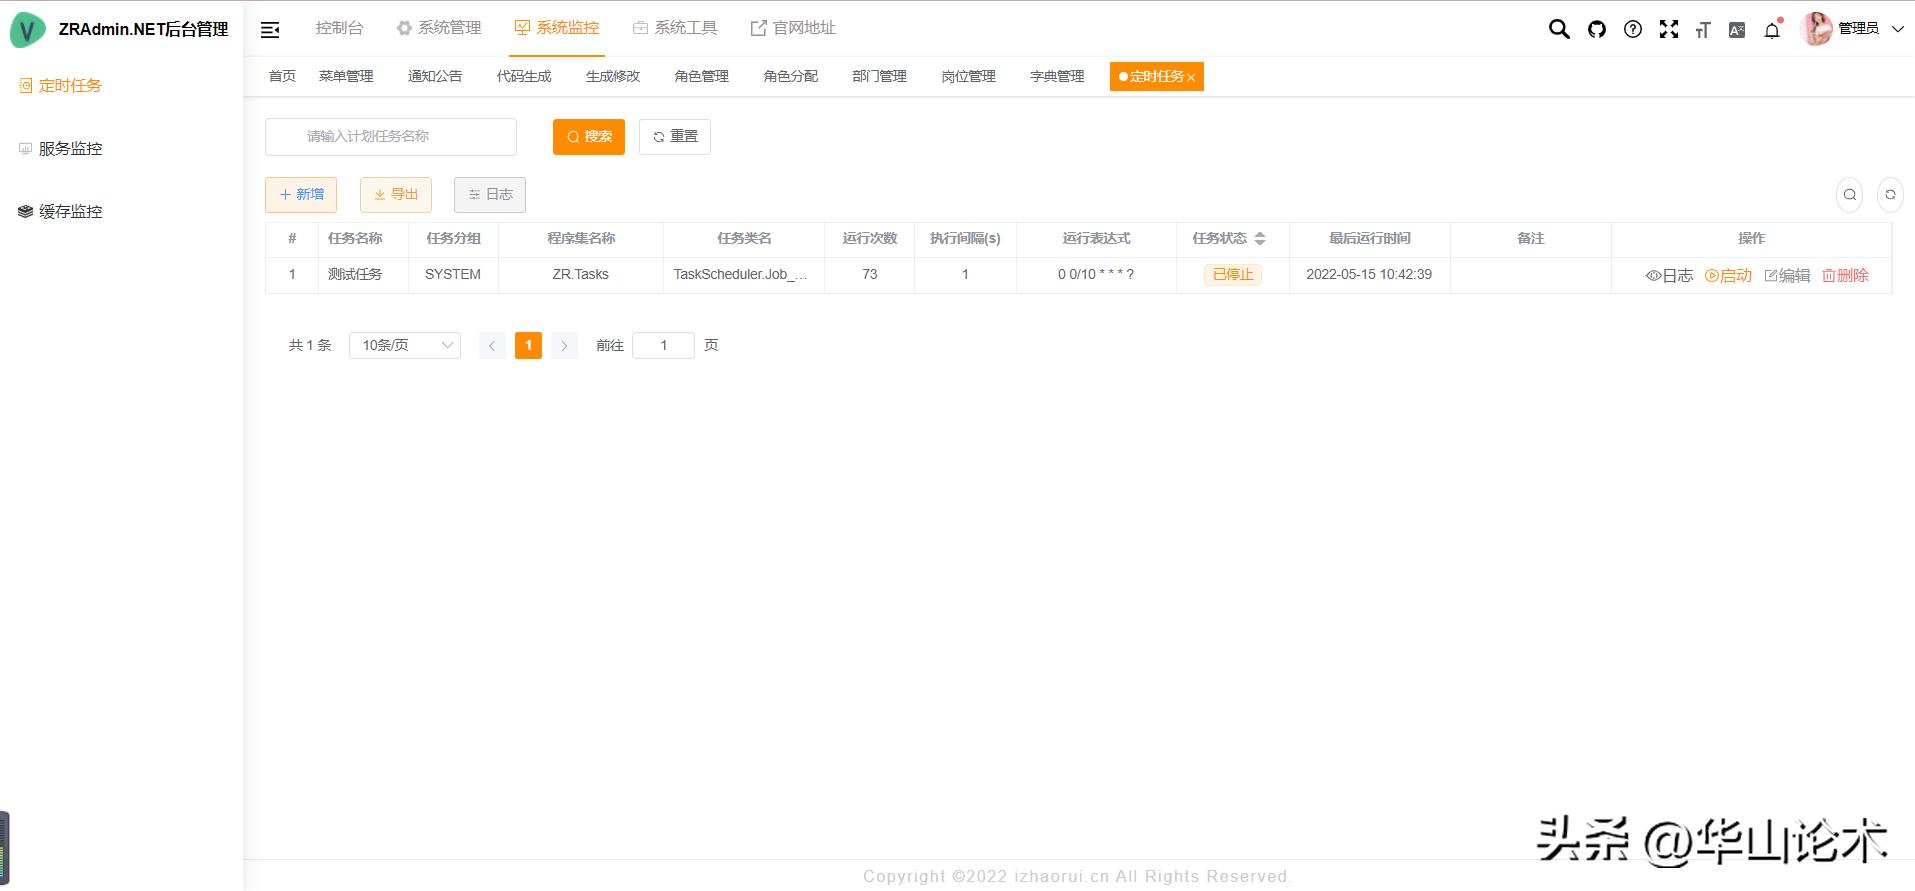
Task: Click the SYSTEM group cell
Action: click(453, 275)
